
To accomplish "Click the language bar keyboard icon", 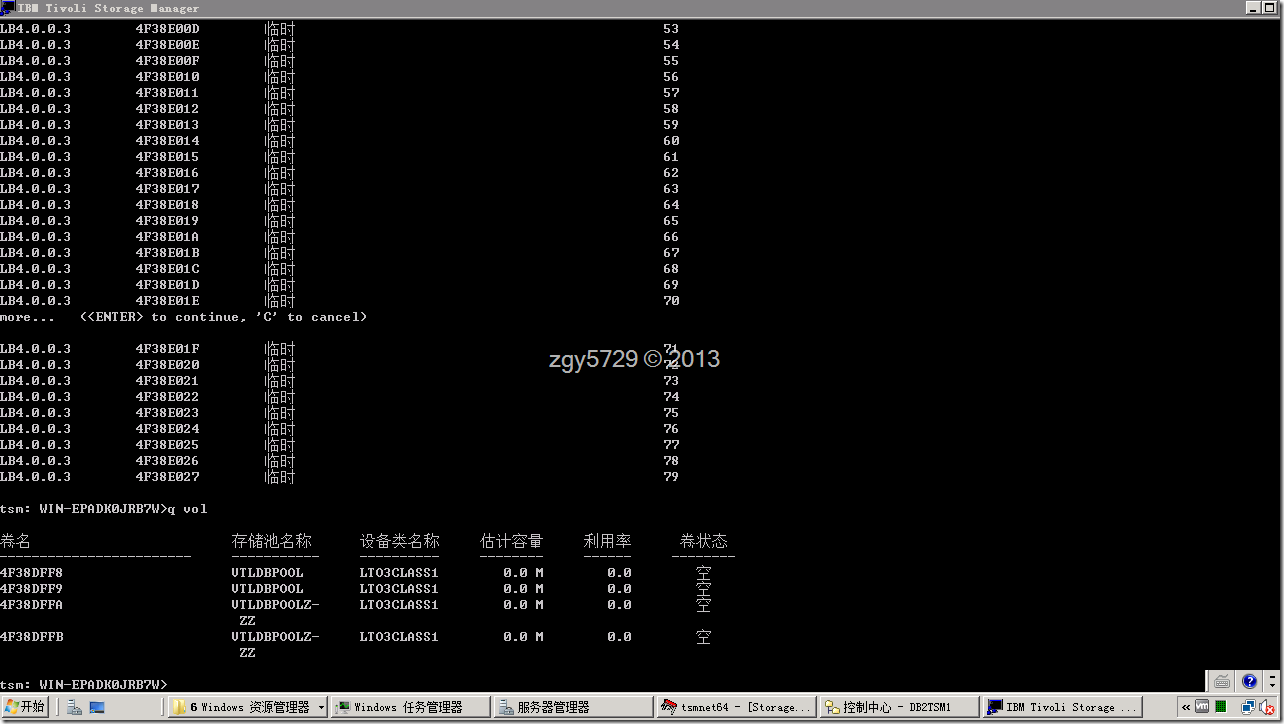I will 1222,682.
